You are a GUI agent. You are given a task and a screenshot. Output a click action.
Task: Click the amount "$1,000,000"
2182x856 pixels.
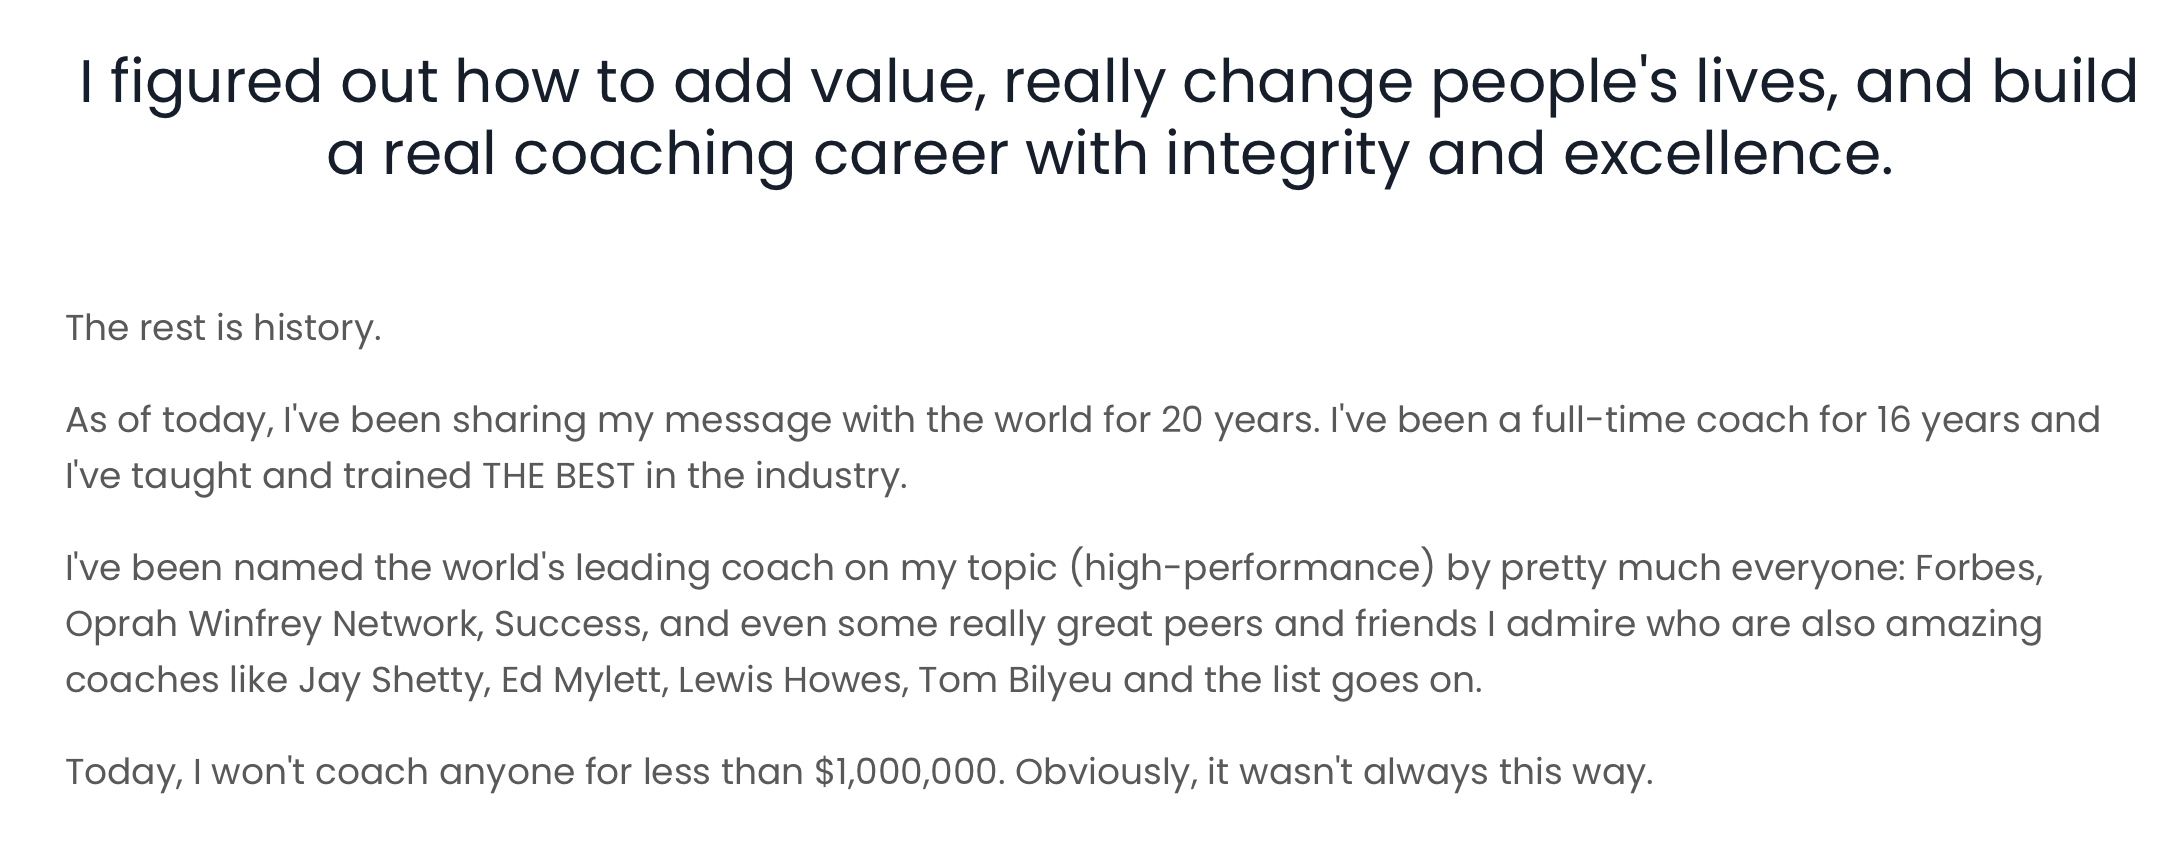tap(907, 772)
